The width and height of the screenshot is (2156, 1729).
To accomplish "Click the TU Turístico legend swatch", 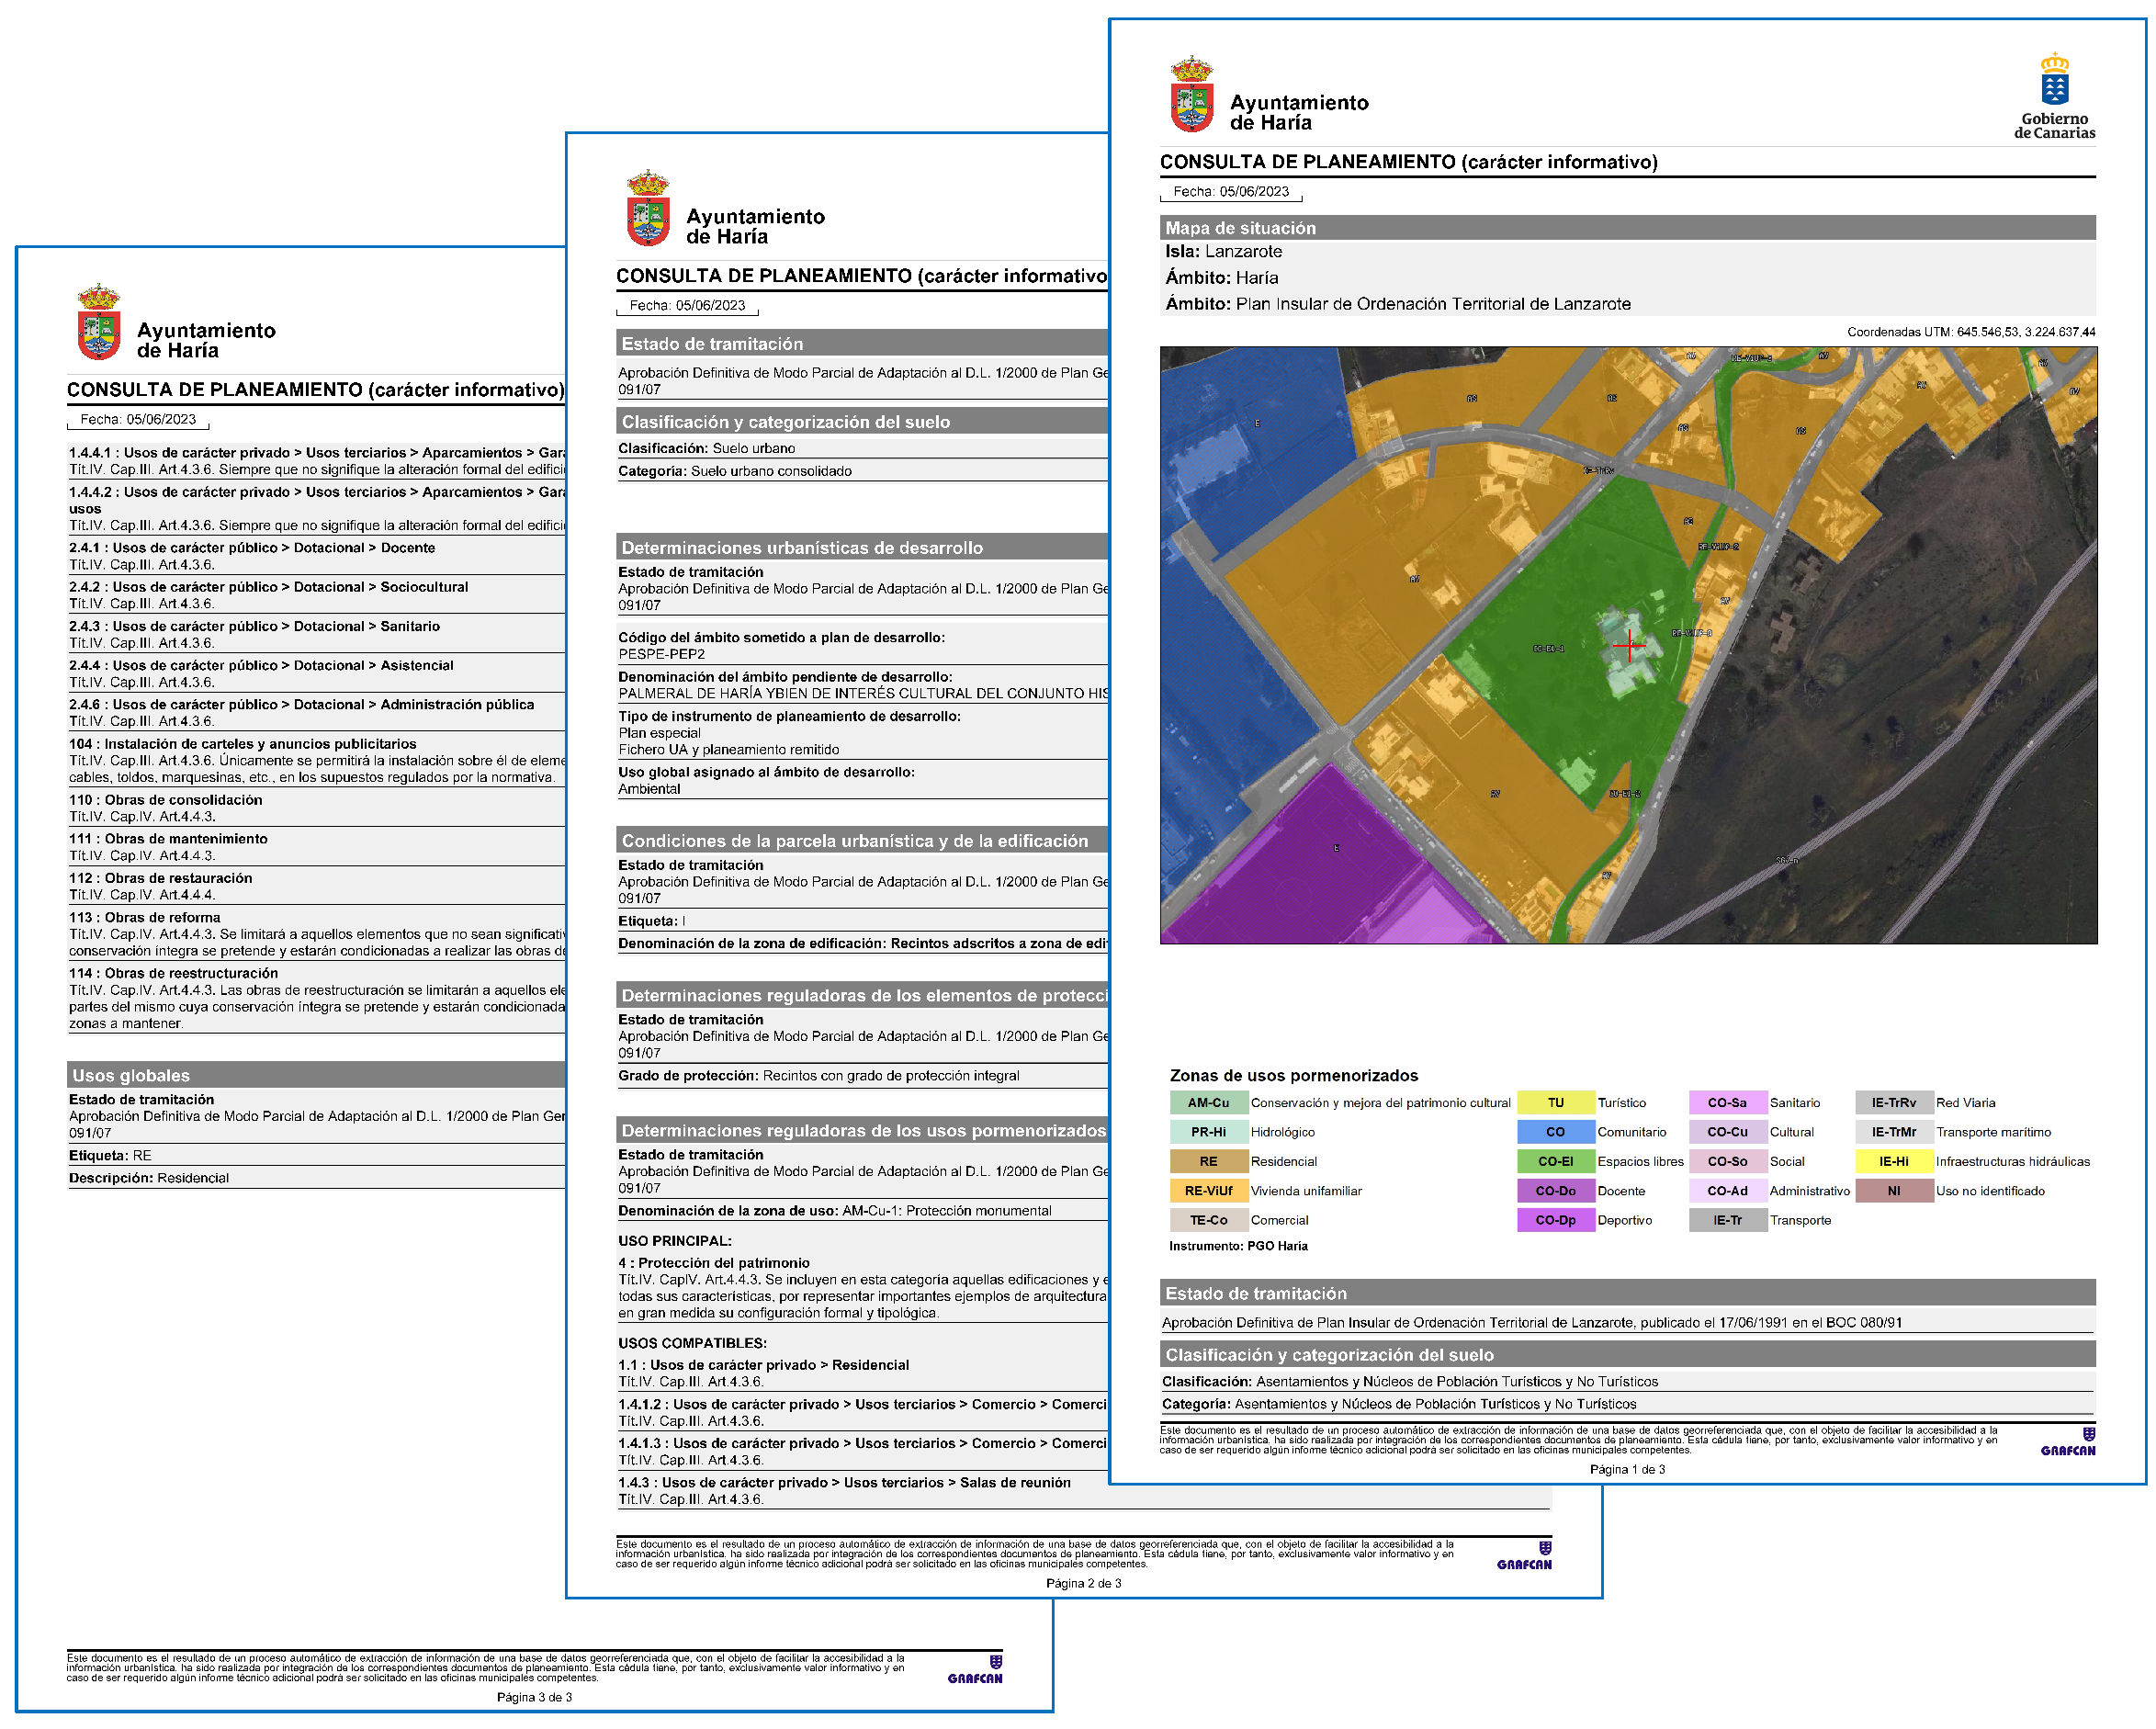I will pyautogui.click(x=1555, y=1103).
